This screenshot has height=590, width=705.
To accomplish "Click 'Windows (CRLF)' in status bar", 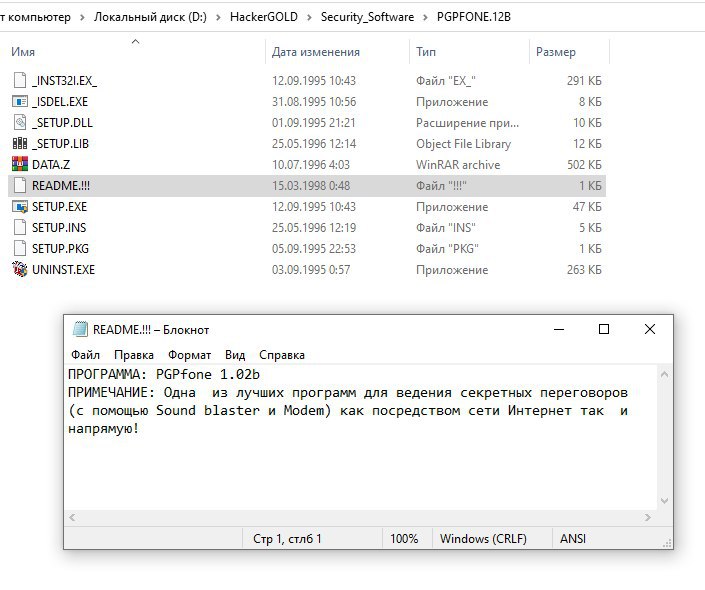I will pyautogui.click(x=483, y=538).
